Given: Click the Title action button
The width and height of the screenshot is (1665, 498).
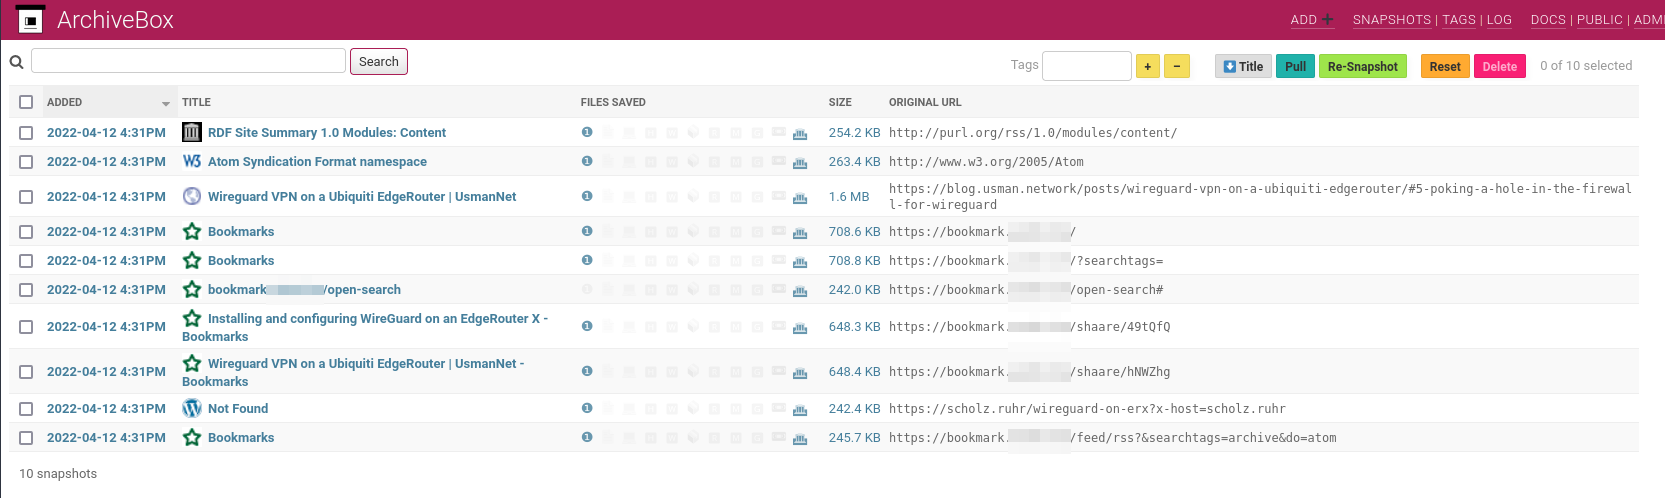Looking at the screenshot, I should [1243, 66].
